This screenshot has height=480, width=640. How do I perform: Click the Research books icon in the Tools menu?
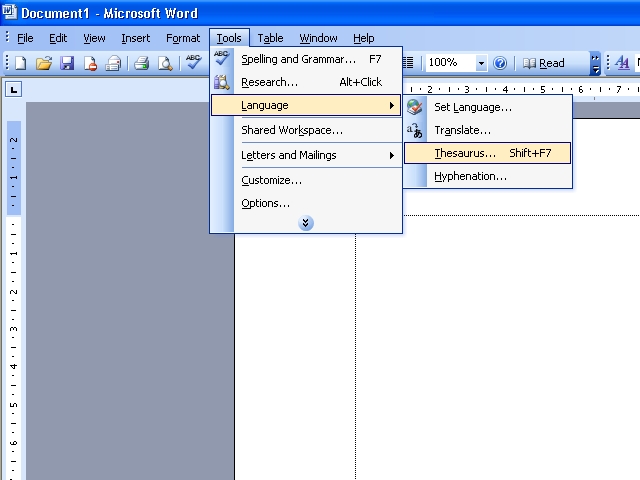222,82
